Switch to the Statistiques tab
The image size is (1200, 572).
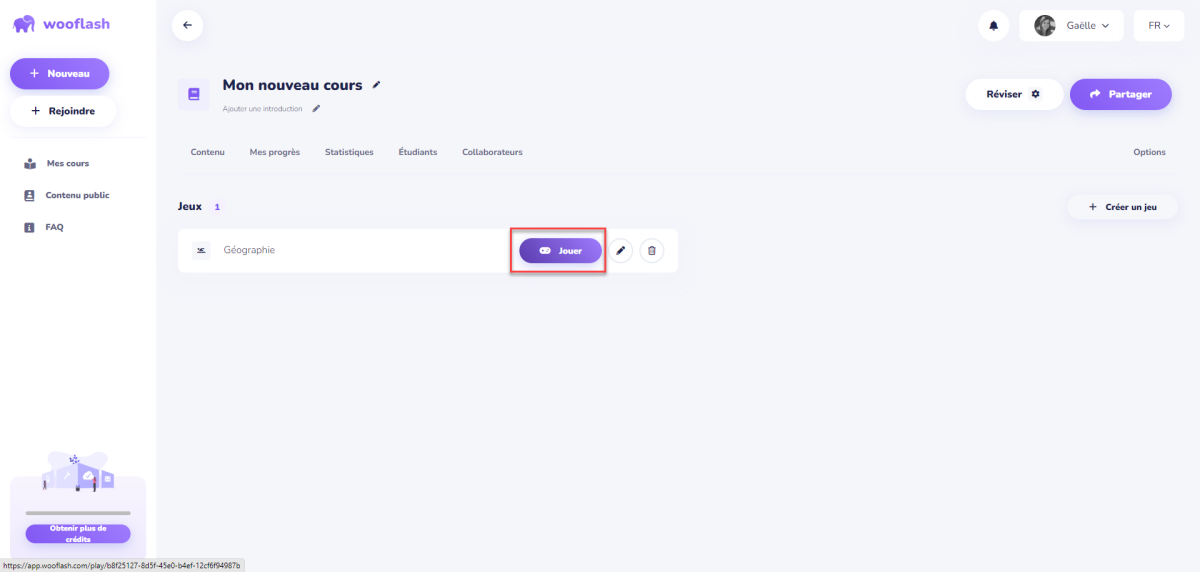pos(349,152)
